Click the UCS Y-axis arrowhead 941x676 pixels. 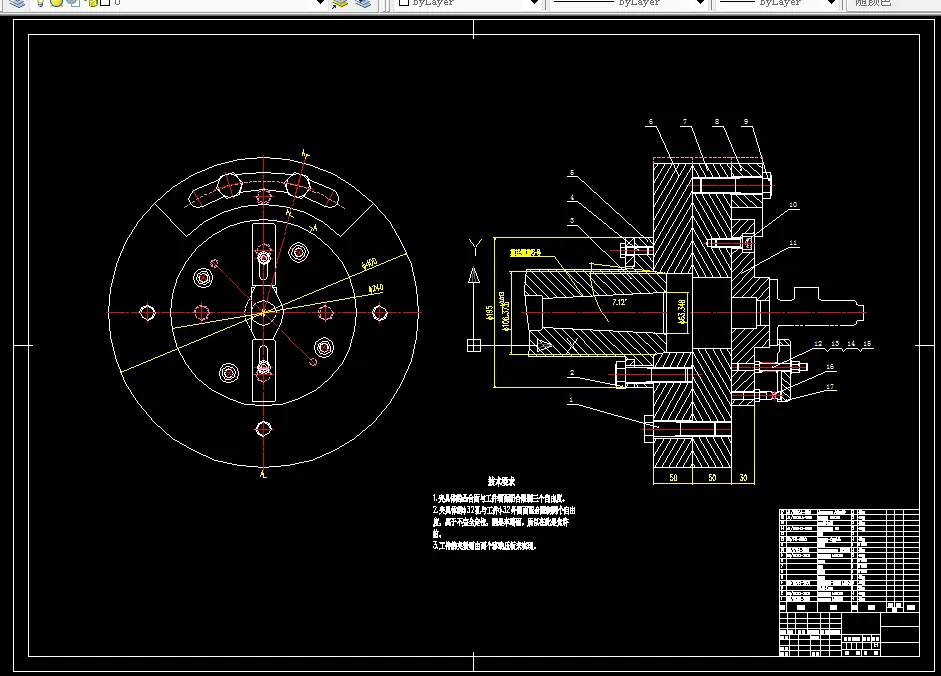pos(474,275)
